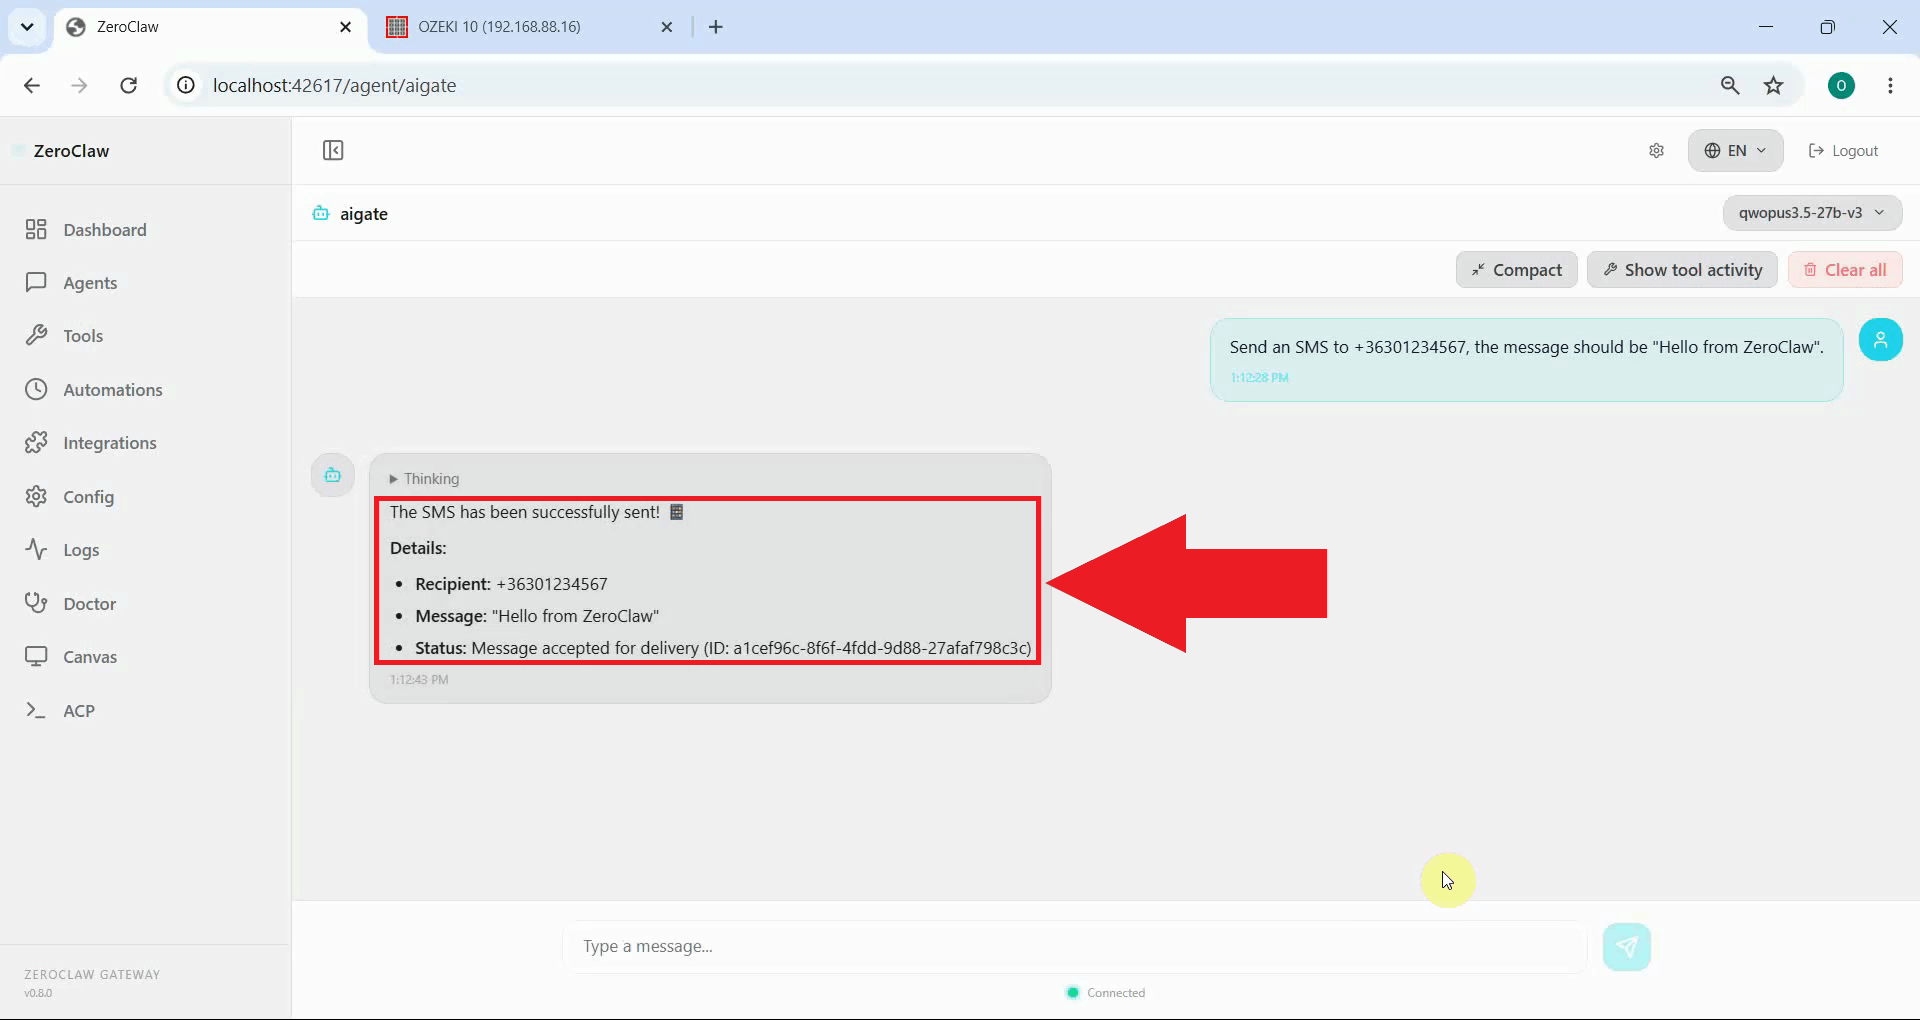The height and width of the screenshot is (1020, 1920).
Task: Collapse the sidebar panel
Action: tap(333, 150)
